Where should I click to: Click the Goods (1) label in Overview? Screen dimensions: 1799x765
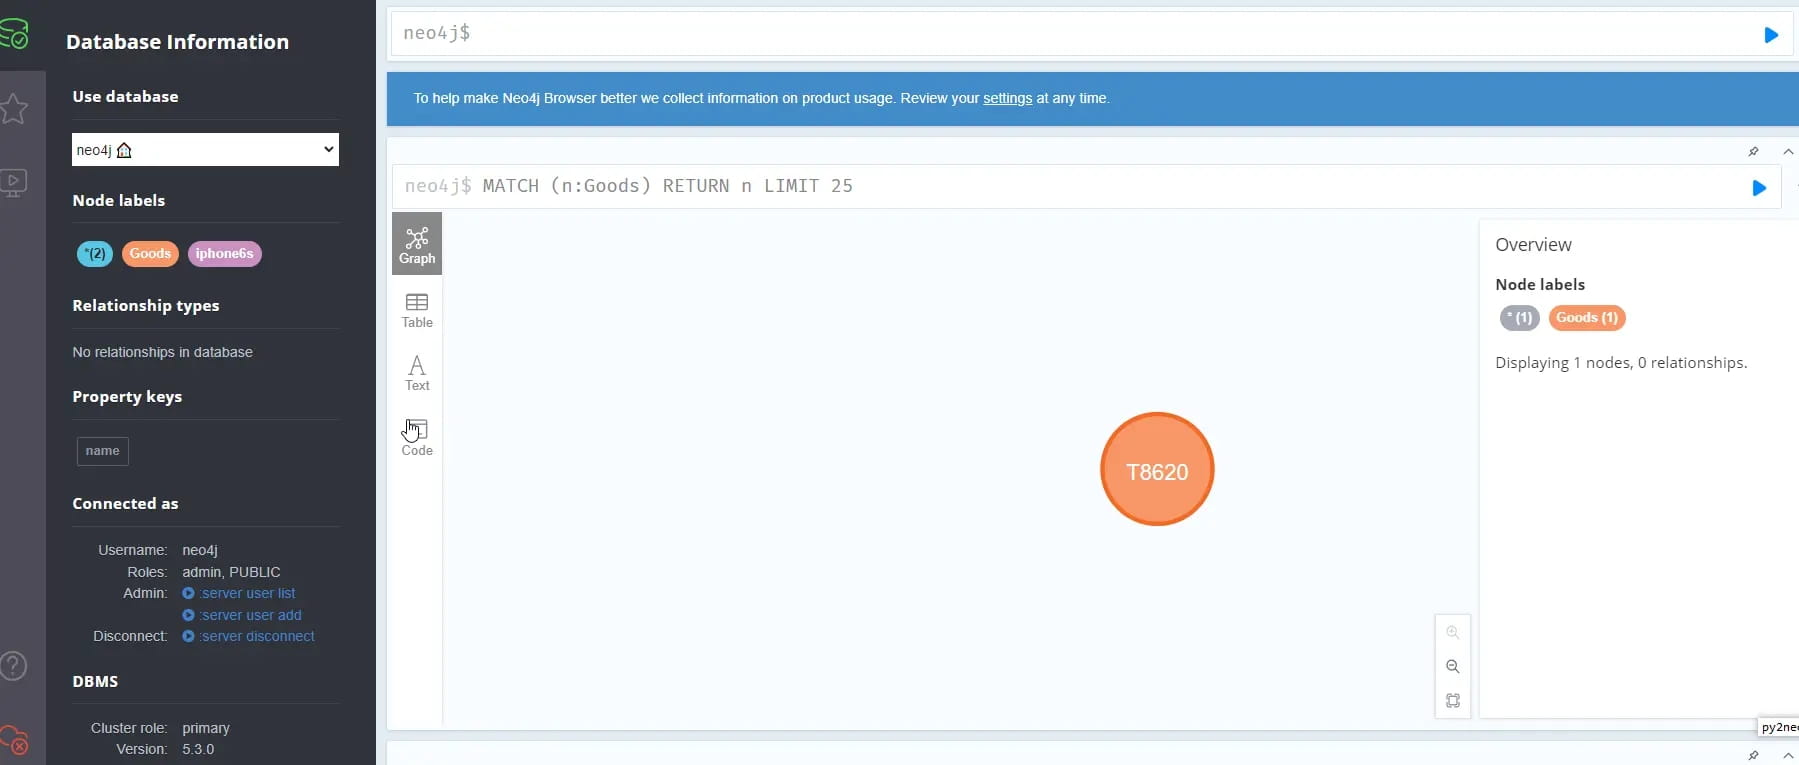pos(1587,318)
